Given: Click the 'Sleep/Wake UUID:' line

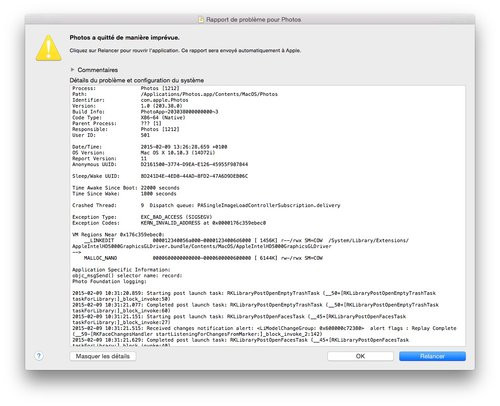Looking at the screenshot, I should [x=160, y=176].
